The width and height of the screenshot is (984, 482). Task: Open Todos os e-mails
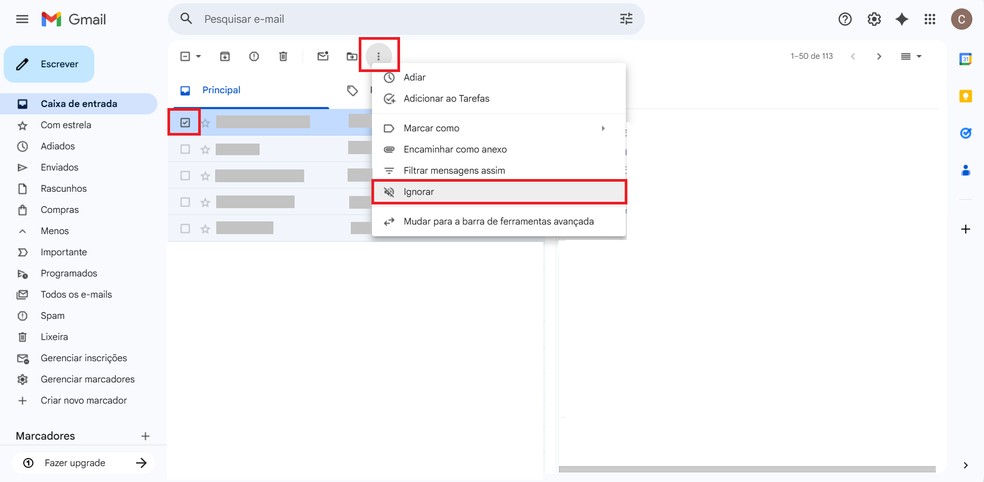pos(78,294)
